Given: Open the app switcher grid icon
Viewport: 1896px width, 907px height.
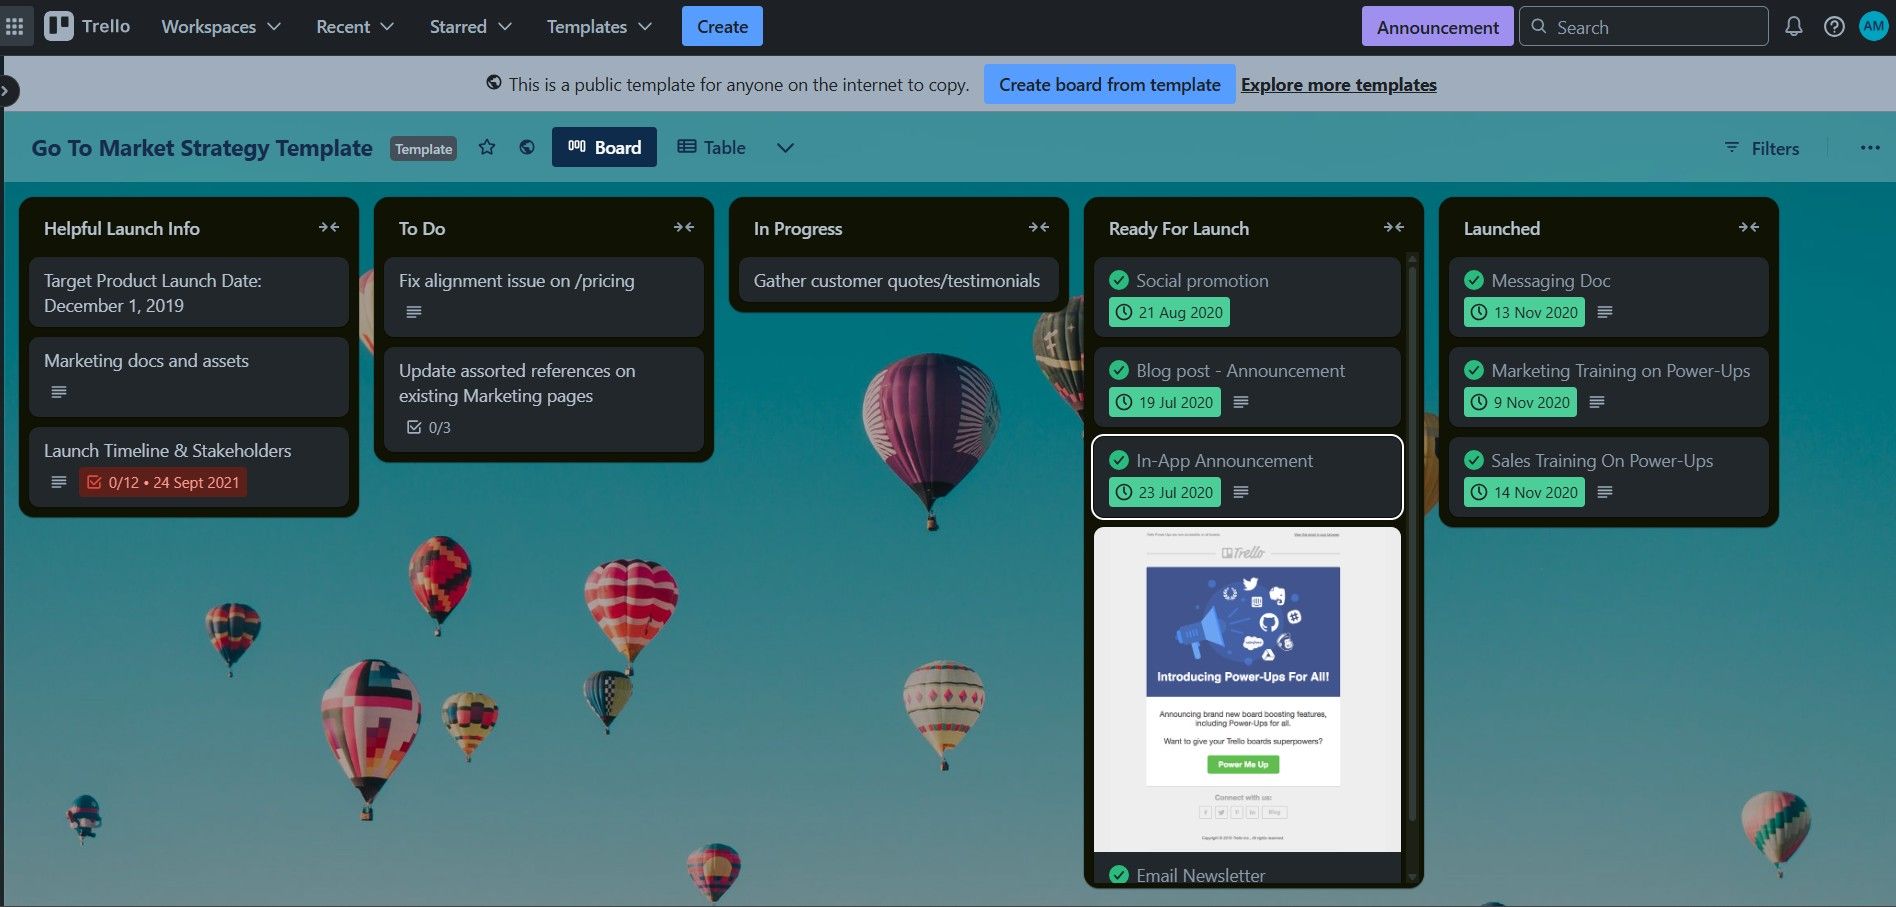Looking at the screenshot, I should click(15, 27).
